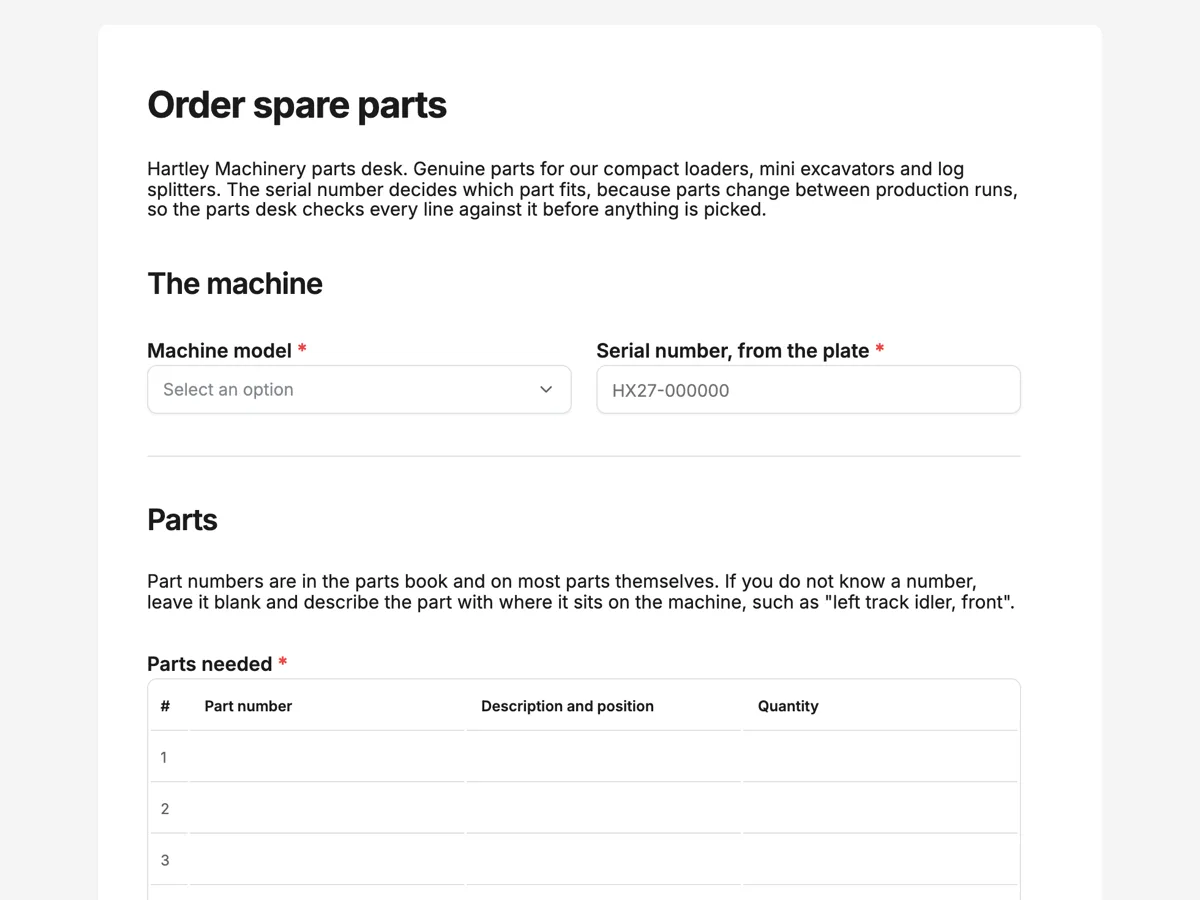The image size is (1200, 900).
Task: Click the "Order spare parts" heading
Action: (x=297, y=105)
